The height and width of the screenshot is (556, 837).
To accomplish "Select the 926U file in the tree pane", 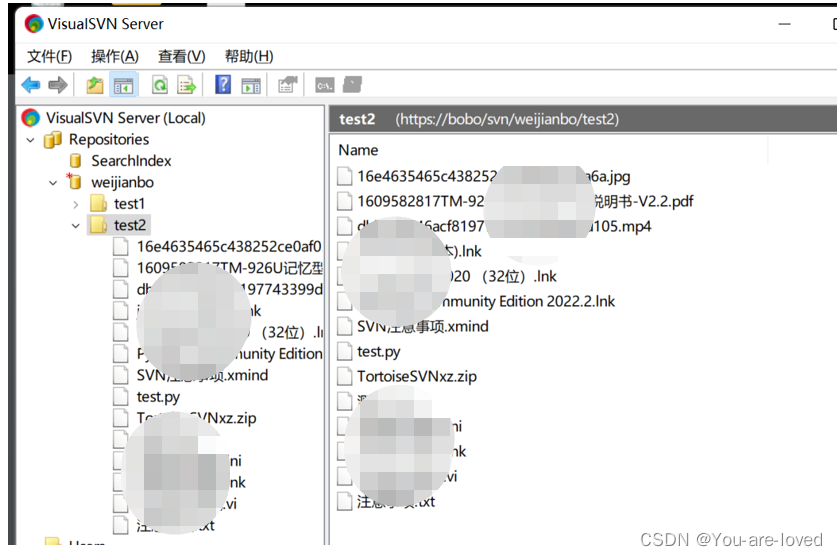I will (230, 268).
